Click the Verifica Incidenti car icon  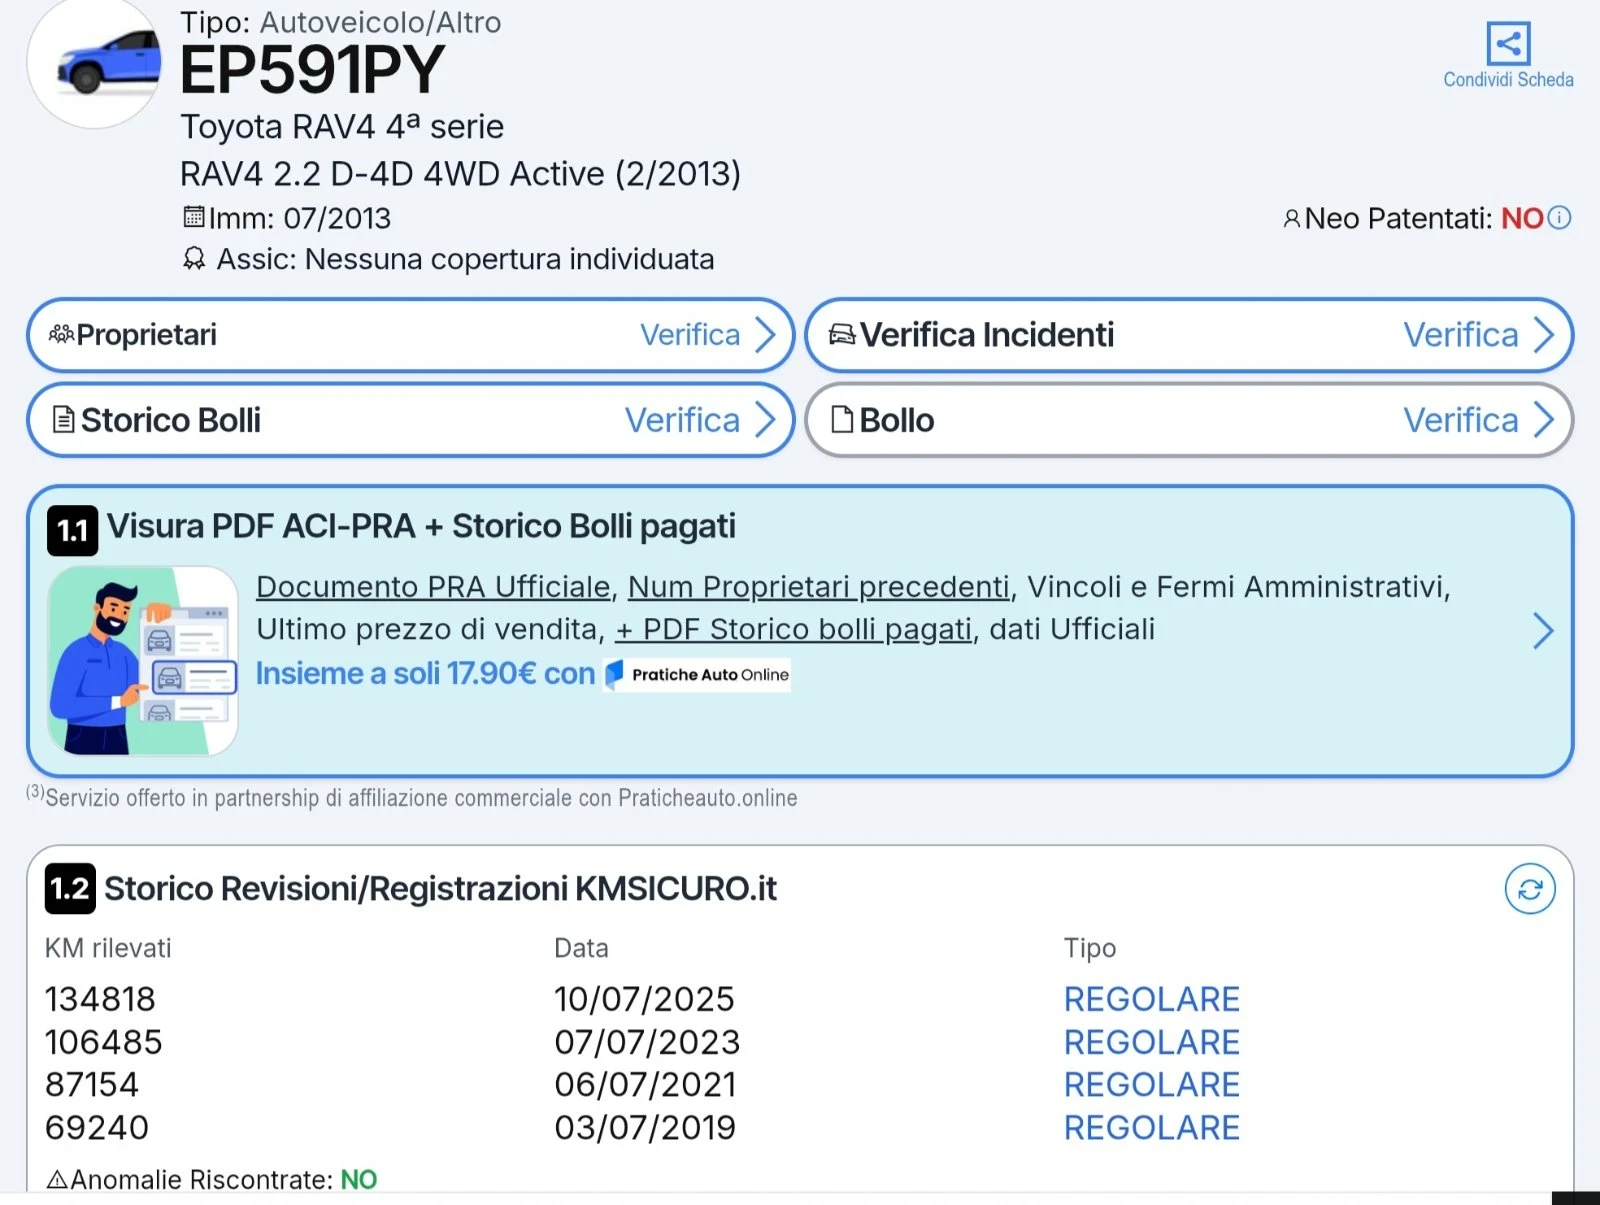842,334
